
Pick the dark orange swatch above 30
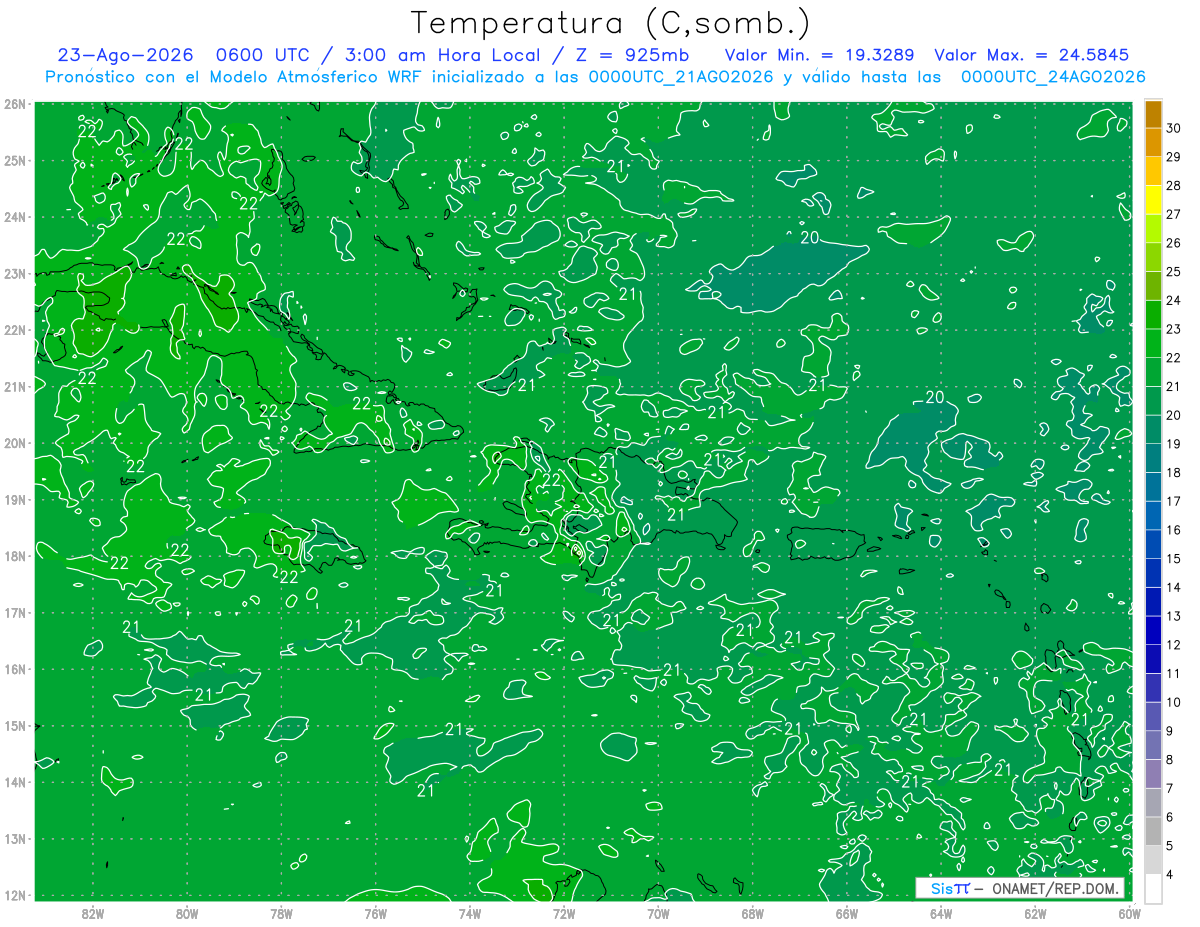pos(1153,114)
